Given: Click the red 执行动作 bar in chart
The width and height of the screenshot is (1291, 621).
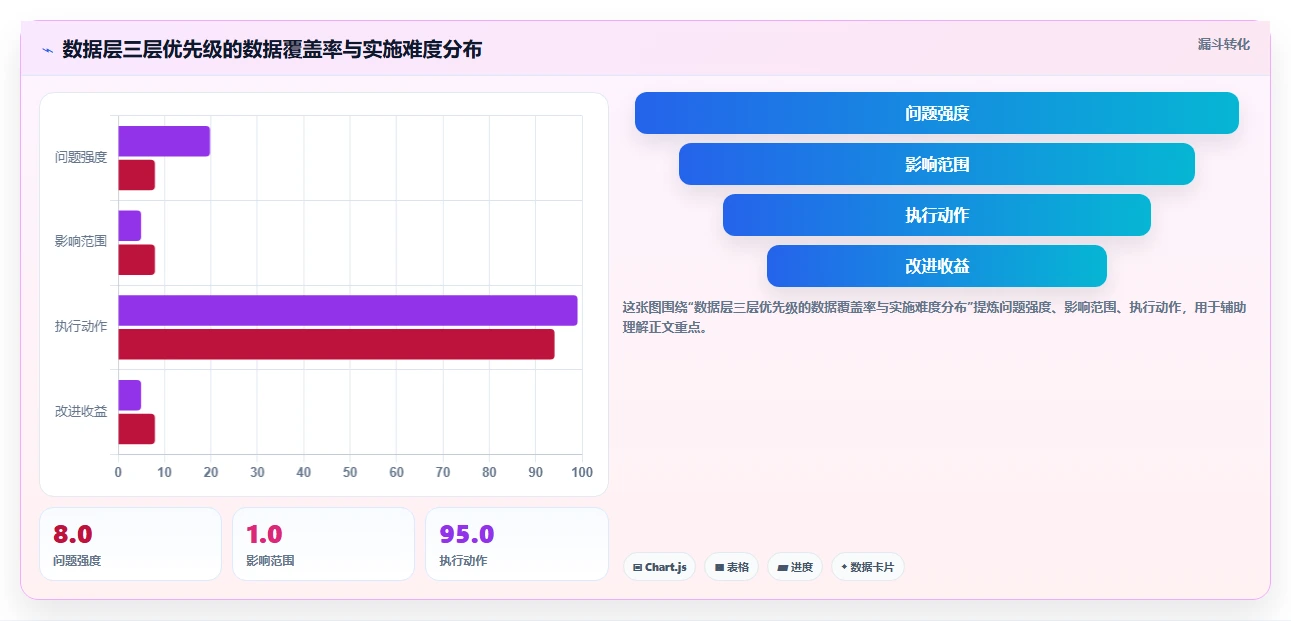Looking at the screenshot, I should pyautogui.click(x=336, y=344).
